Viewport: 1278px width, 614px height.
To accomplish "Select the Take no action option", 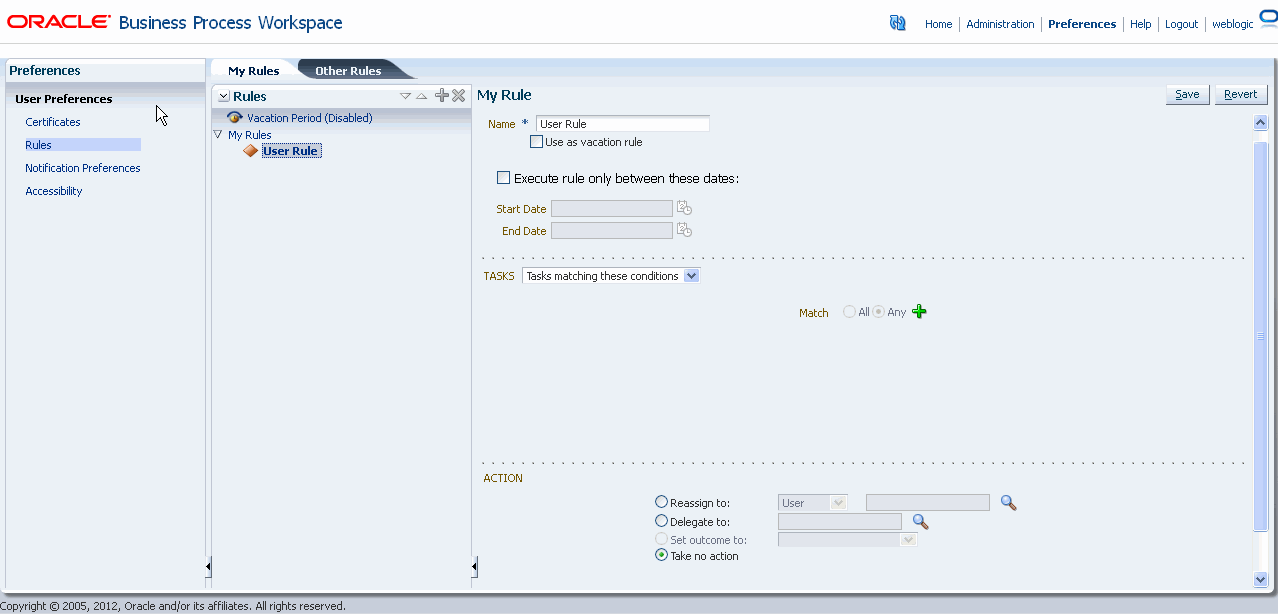I will pyautogui.click(x=661, y=555).
